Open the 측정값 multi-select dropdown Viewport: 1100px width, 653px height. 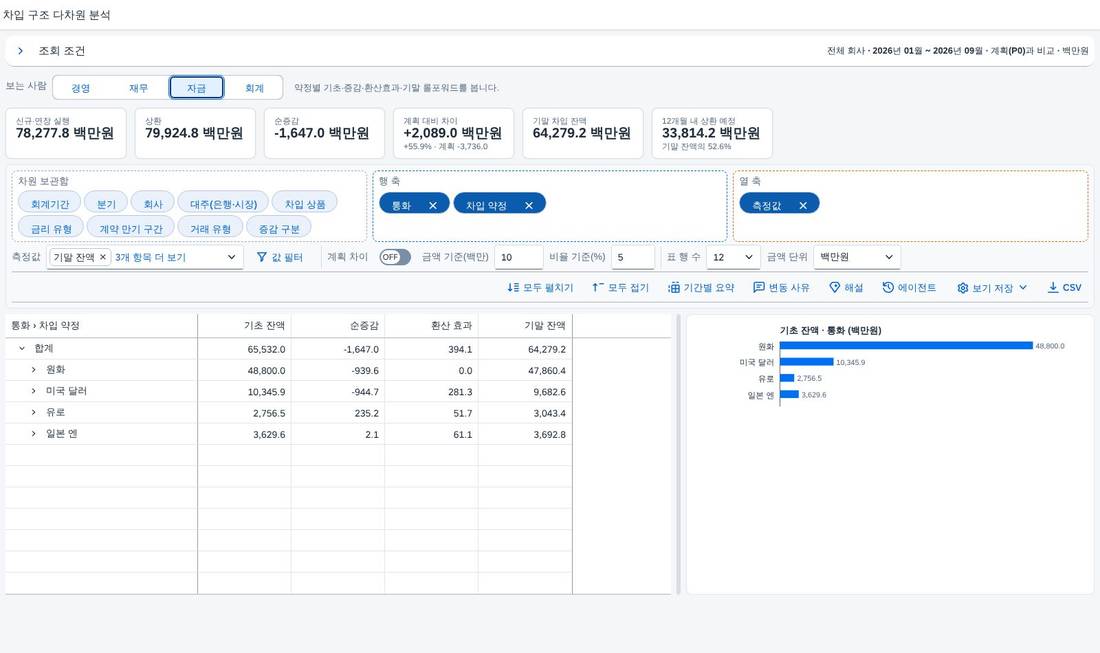pyautogui.click(x=232, y=257)
